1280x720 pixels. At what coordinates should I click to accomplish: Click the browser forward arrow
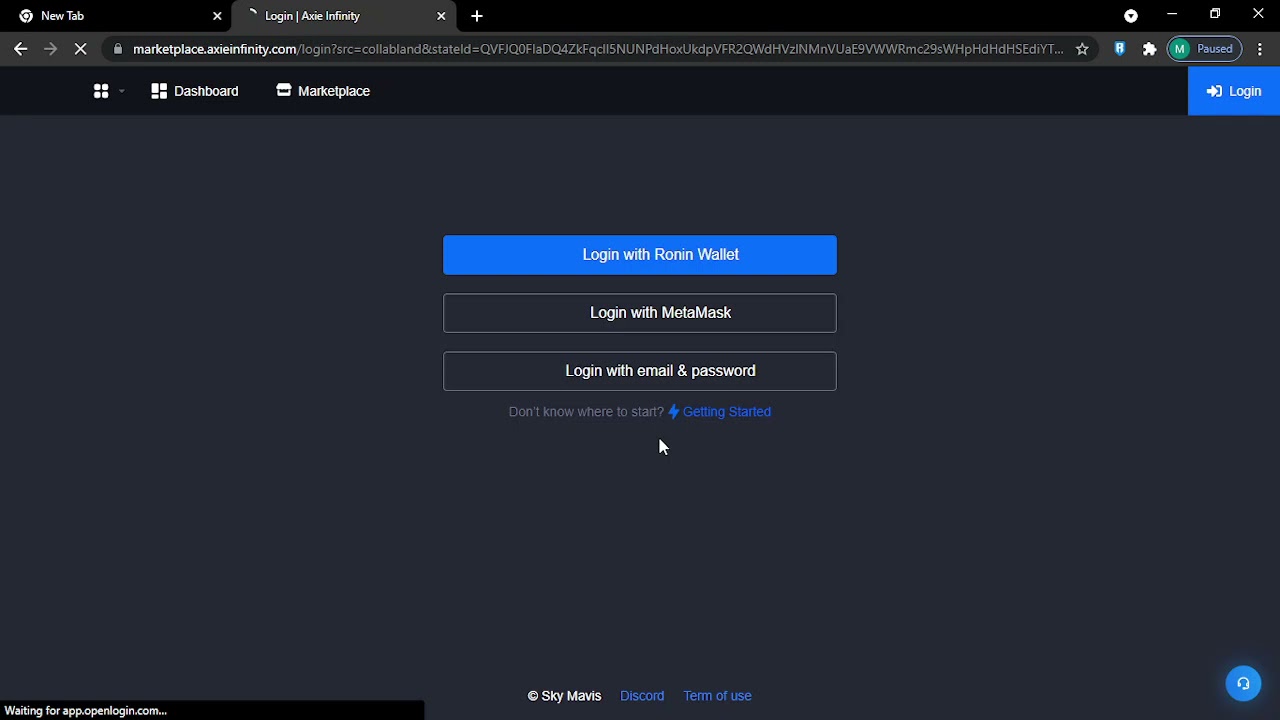pos(51,49)
